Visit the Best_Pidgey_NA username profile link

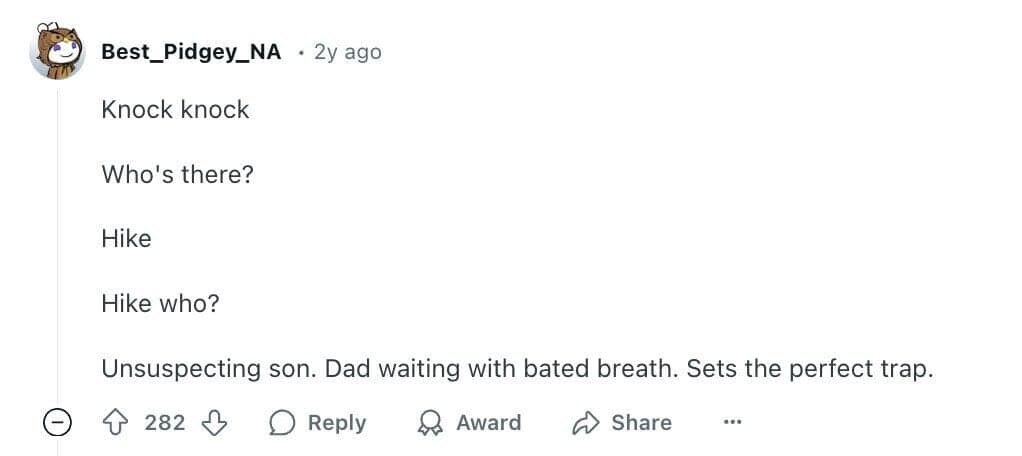[191, 52]
